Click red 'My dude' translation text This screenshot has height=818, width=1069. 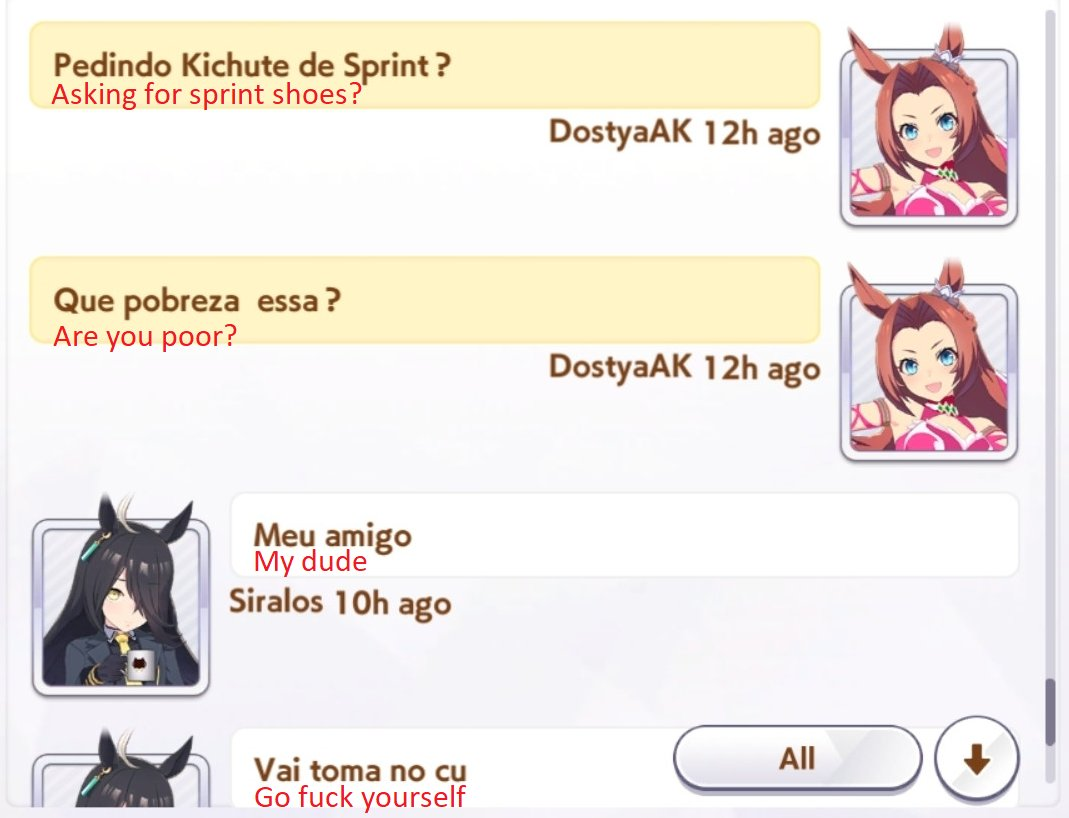(x=310, y=562)
